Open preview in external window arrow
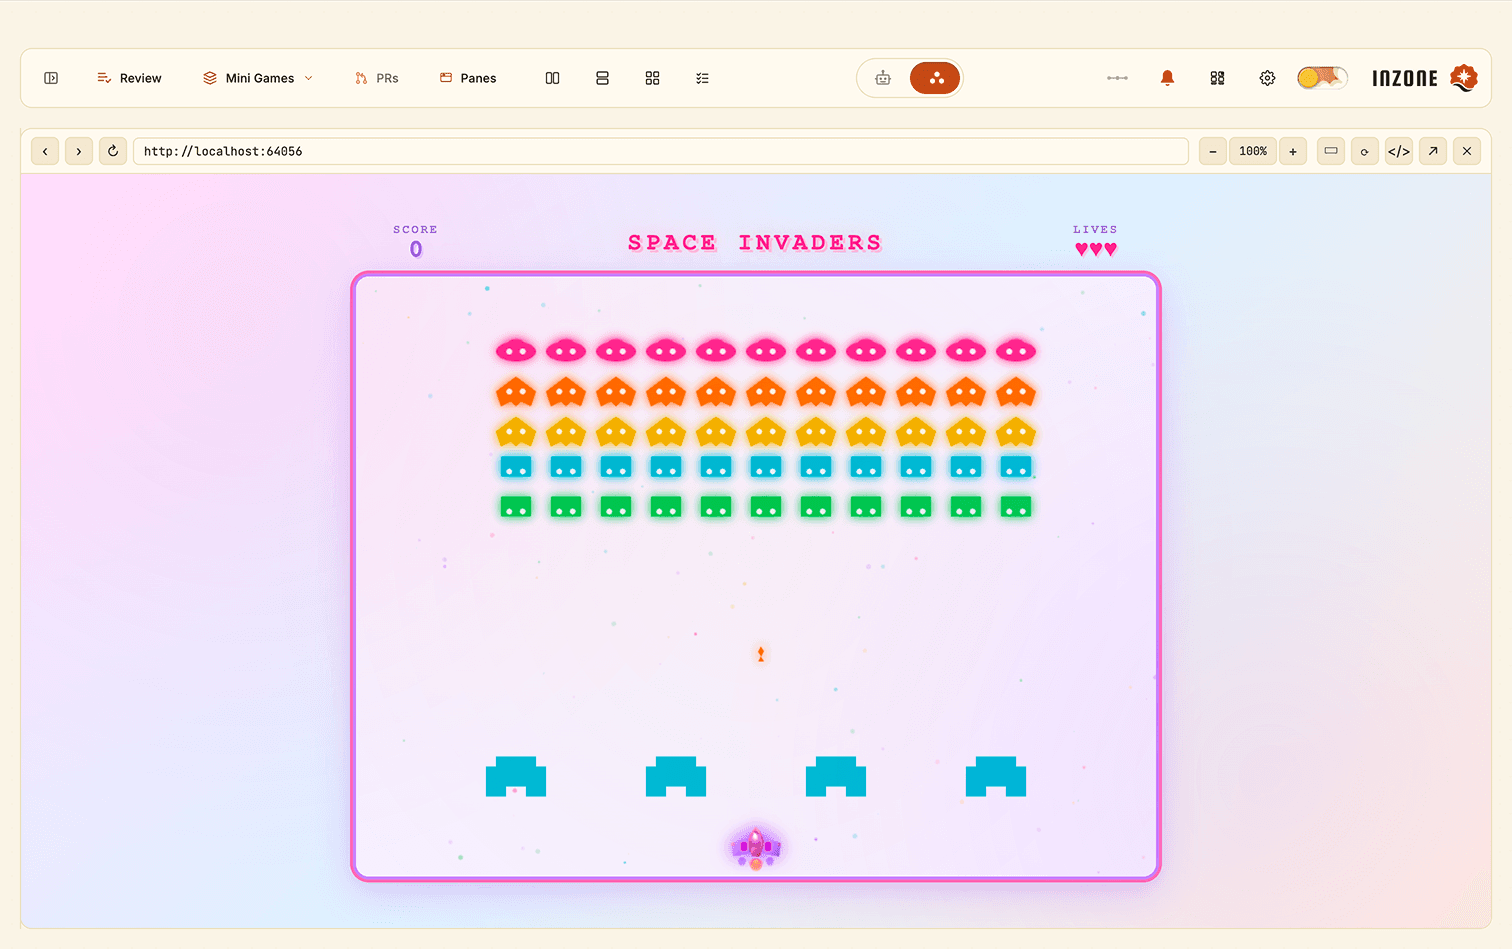 1433,151
